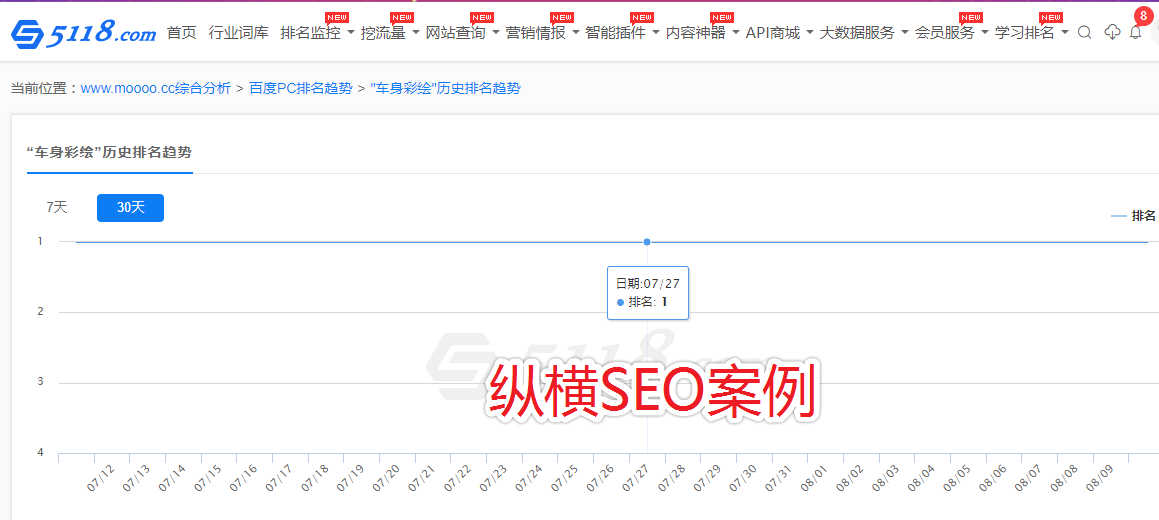The image size is (1159, 520).
Task: Open the 网站查询 dropdown menu
Action: click(462, 33)
